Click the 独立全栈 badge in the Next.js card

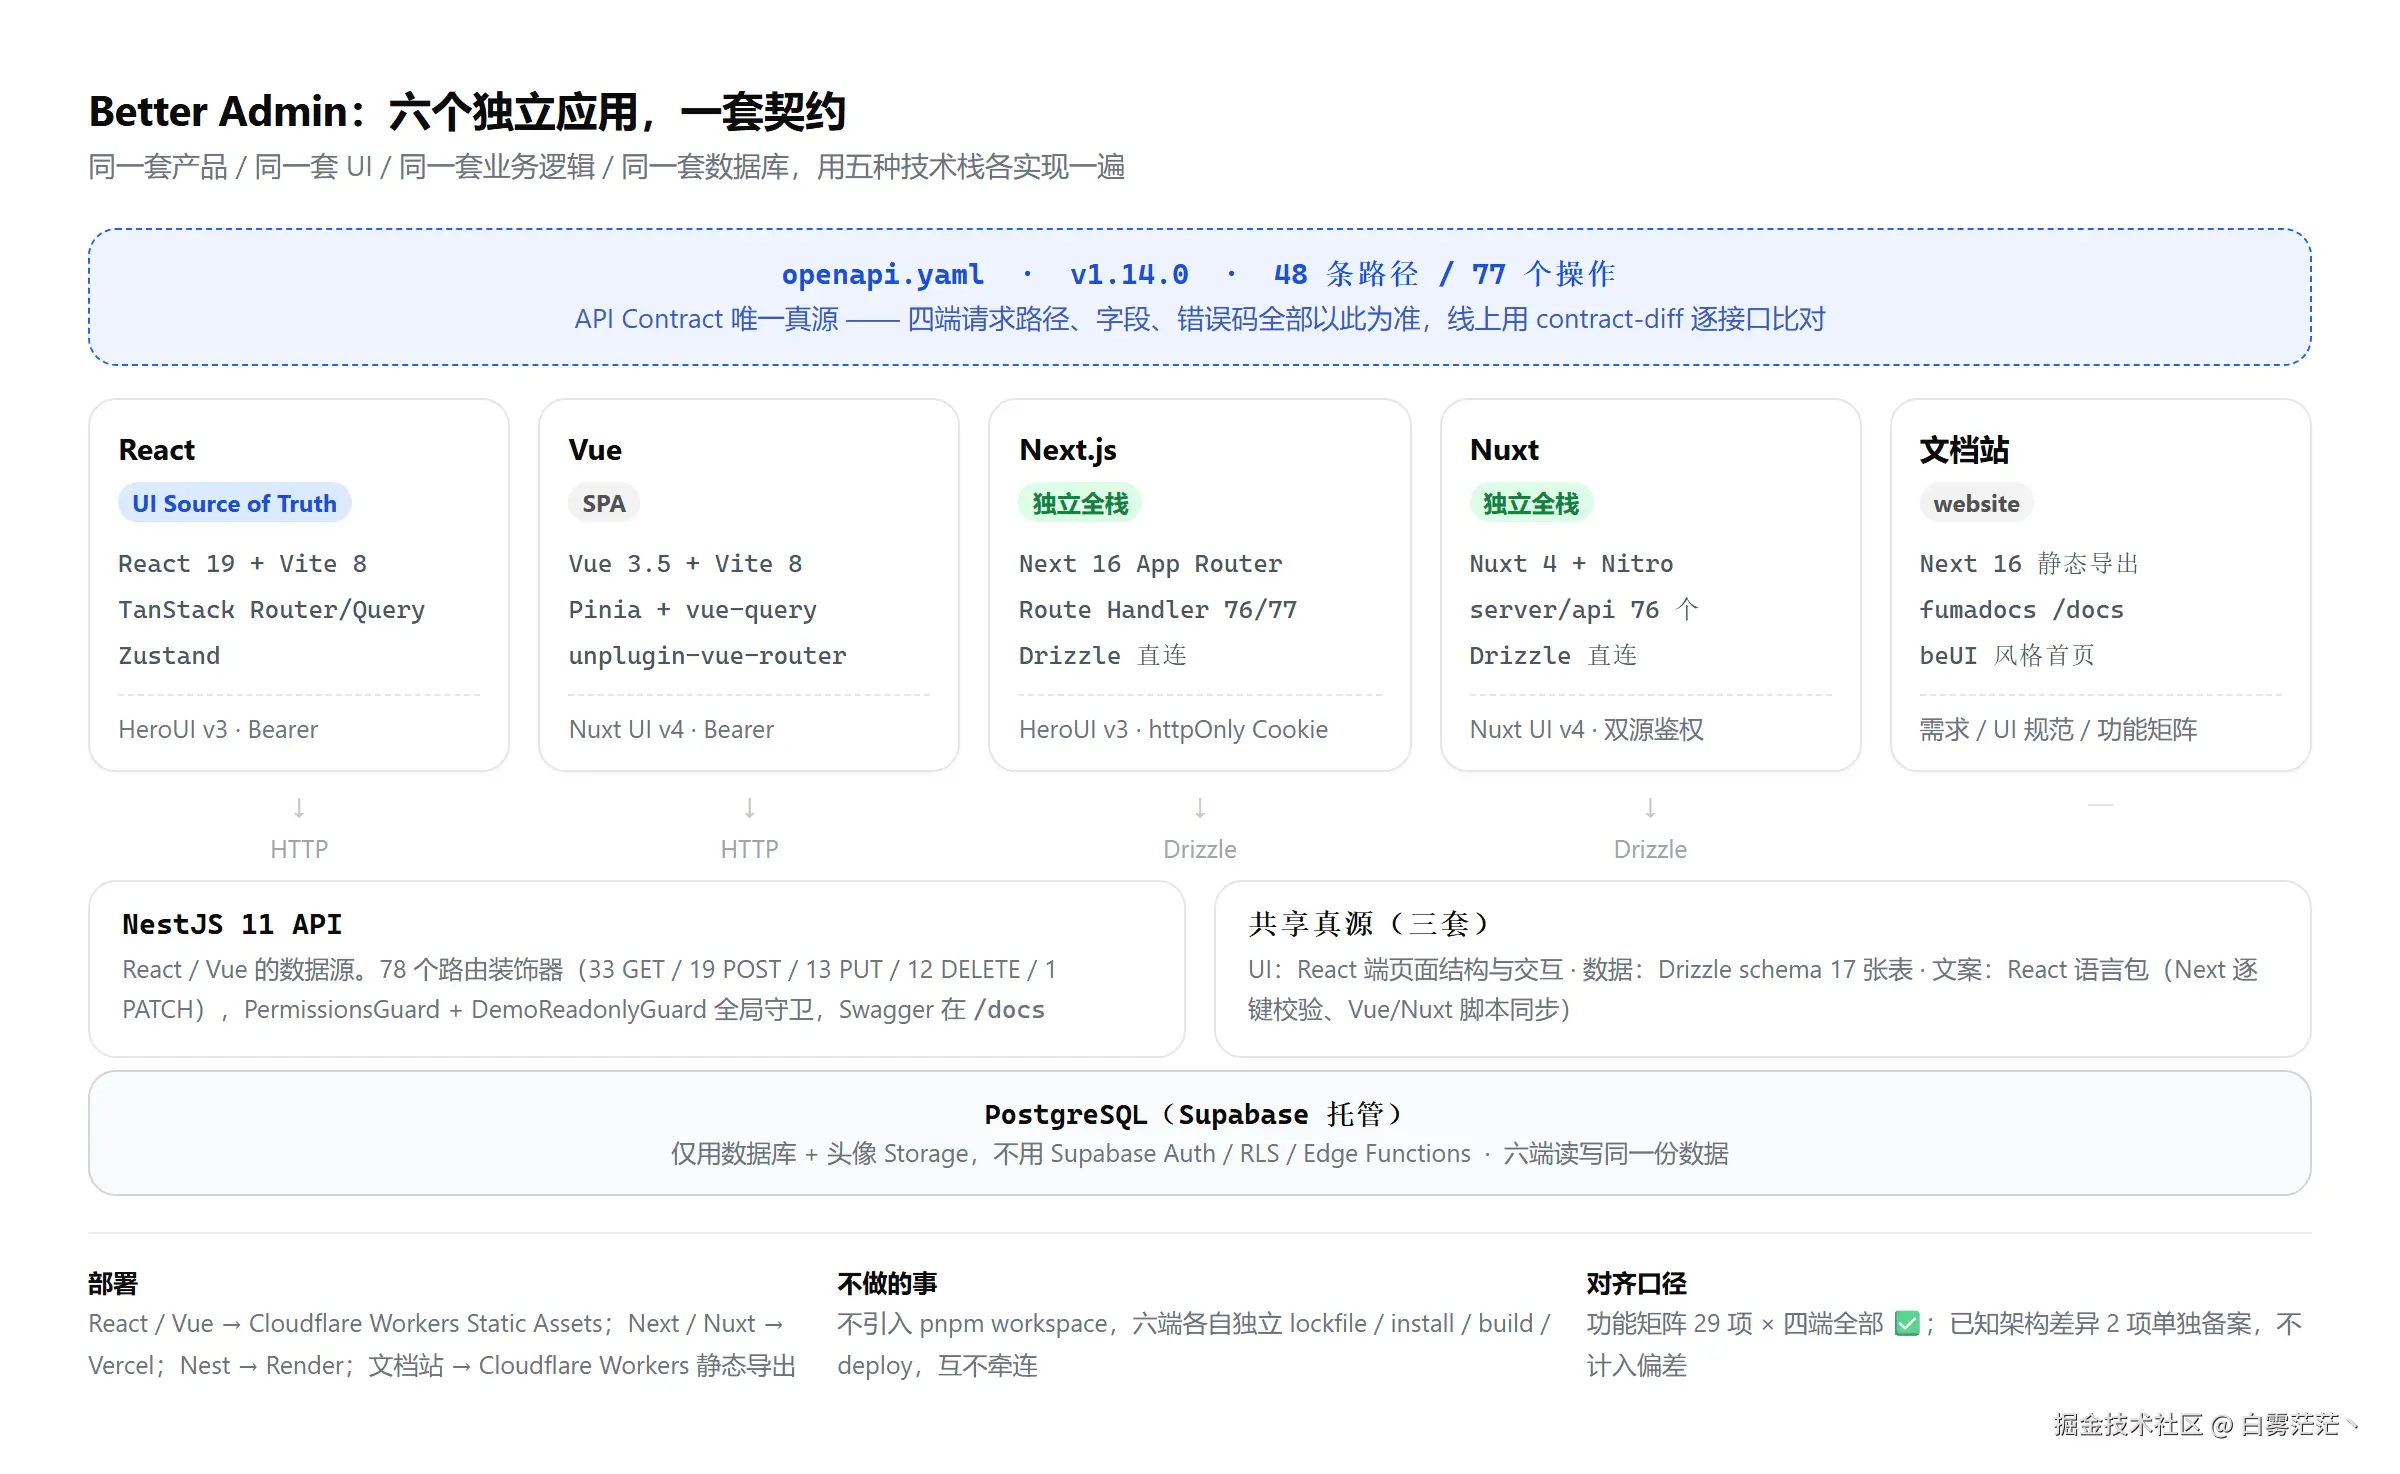click(1080, 503)
